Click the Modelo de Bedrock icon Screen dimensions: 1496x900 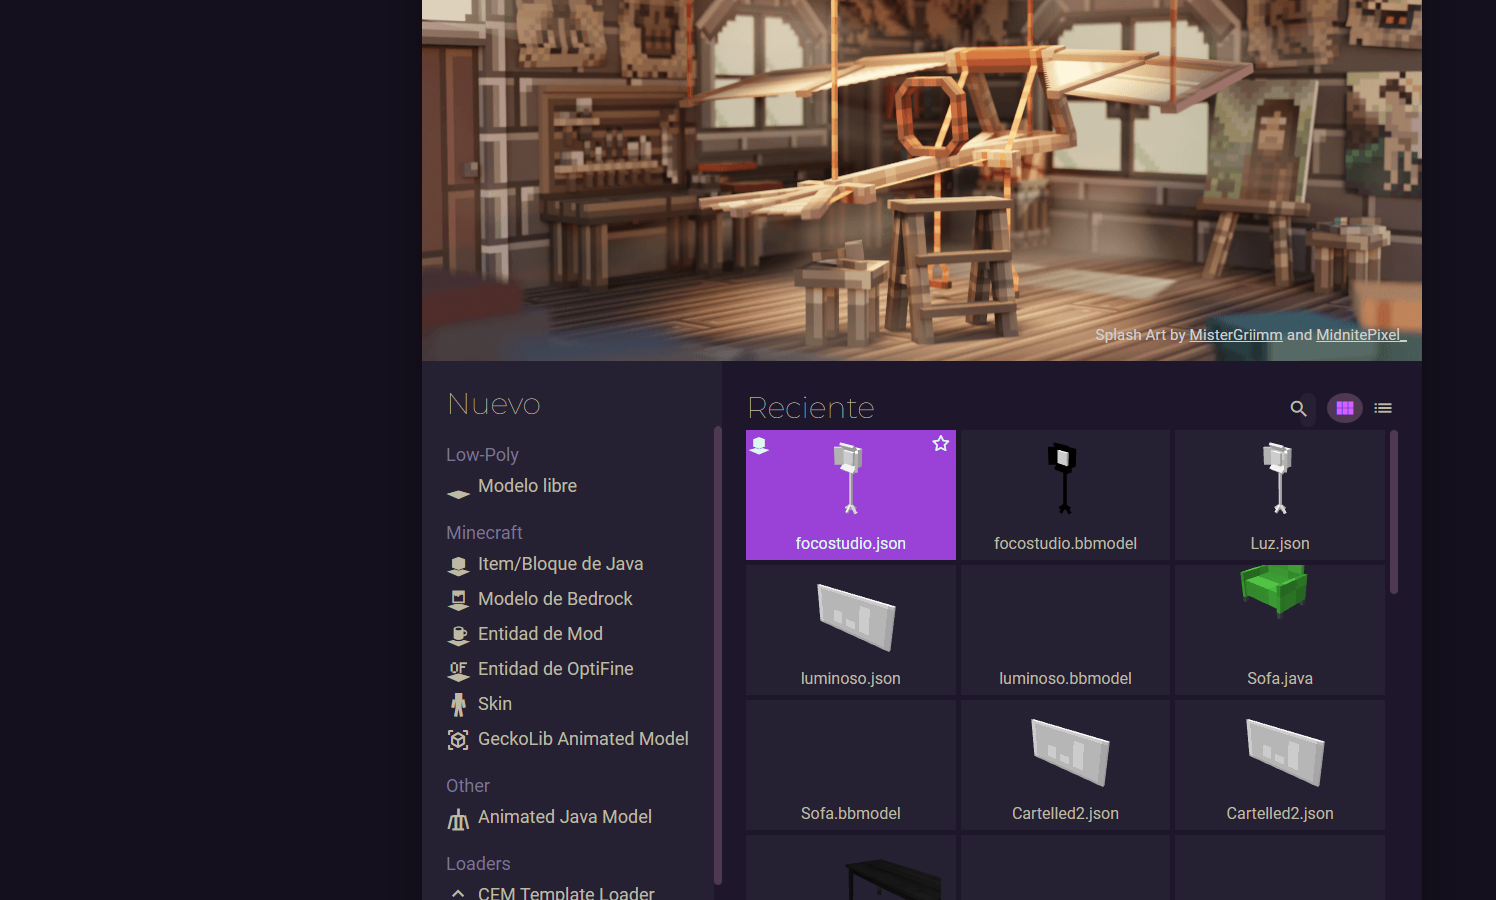pos(459,600)
